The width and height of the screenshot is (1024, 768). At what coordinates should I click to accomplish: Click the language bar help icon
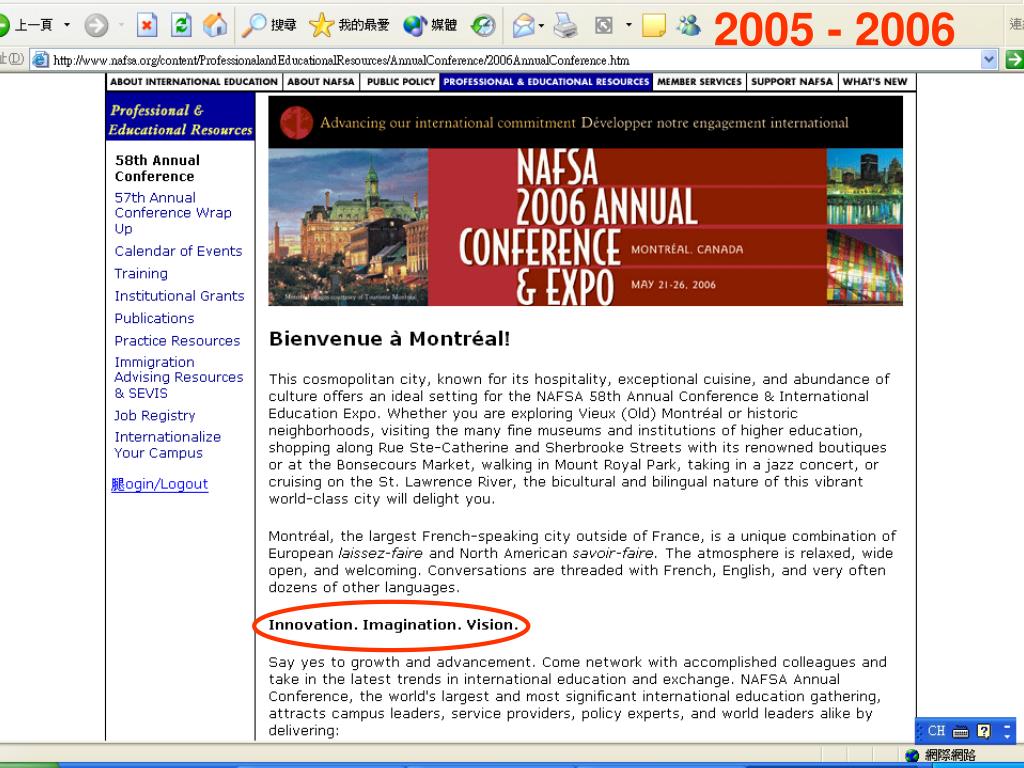point(984,731)
